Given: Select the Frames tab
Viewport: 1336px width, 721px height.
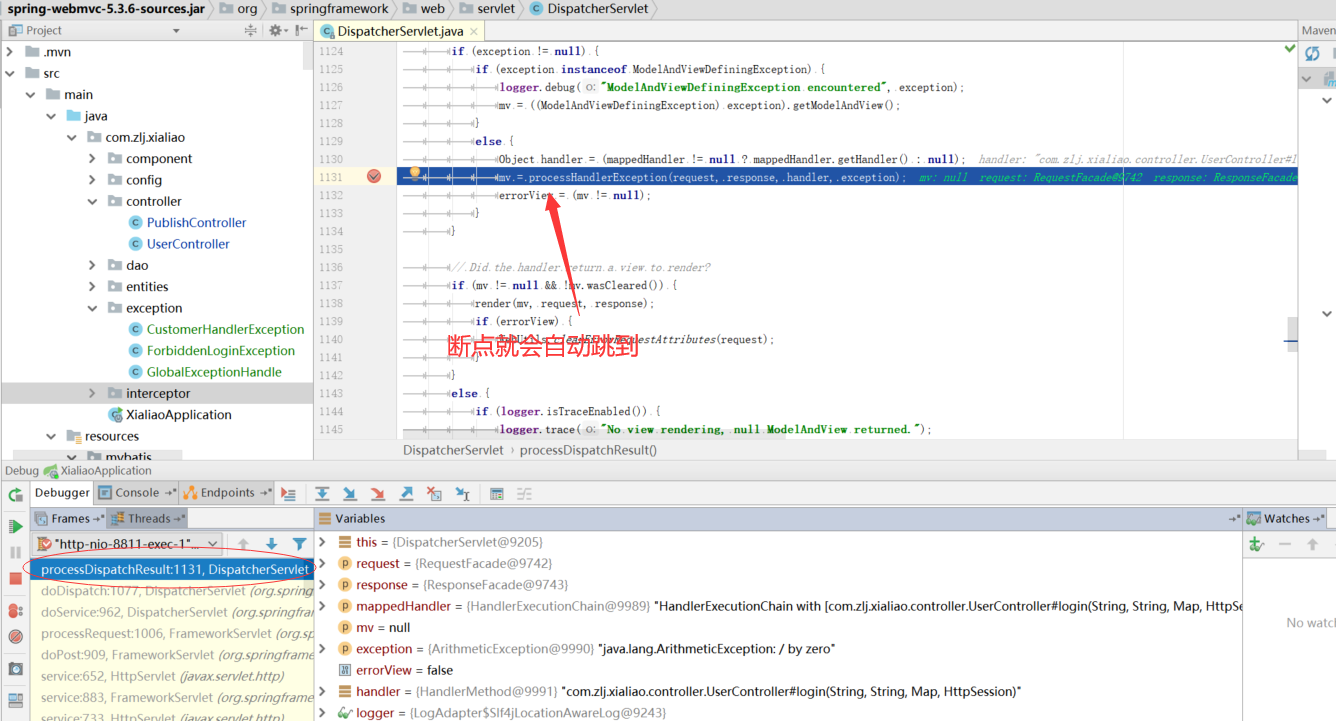Looking at the screenshot, I should (70, 518).
